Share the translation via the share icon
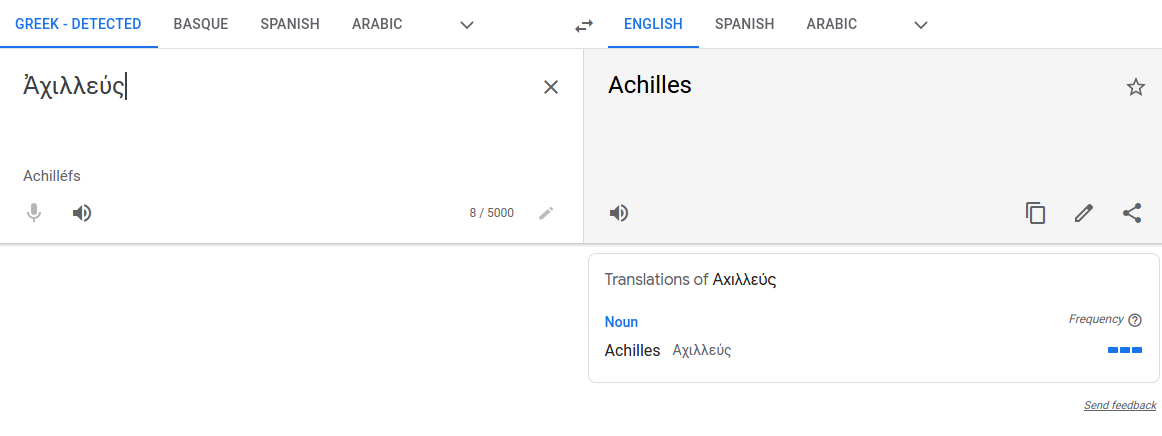The width and height of the screenshot is (1162, 436). click(x=1132, y=214)
